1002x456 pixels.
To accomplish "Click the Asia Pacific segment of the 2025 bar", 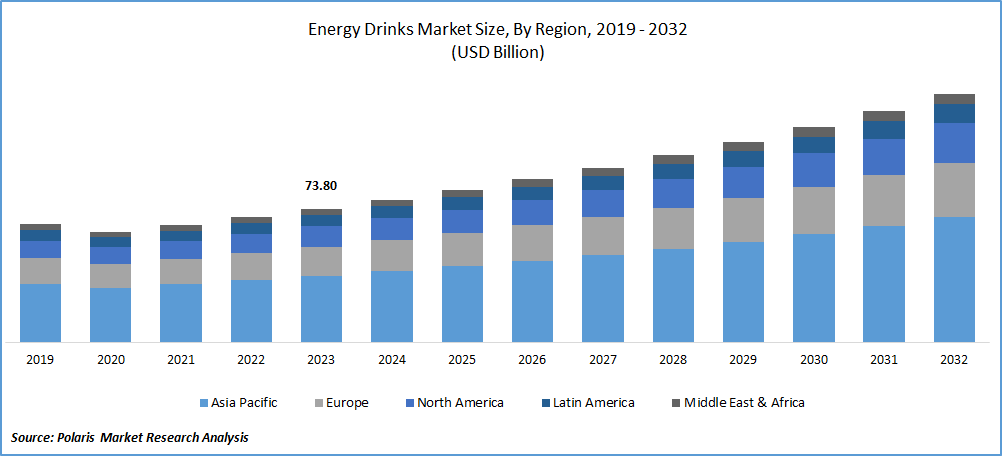I will pyautogui.click(x=462, y=304).
